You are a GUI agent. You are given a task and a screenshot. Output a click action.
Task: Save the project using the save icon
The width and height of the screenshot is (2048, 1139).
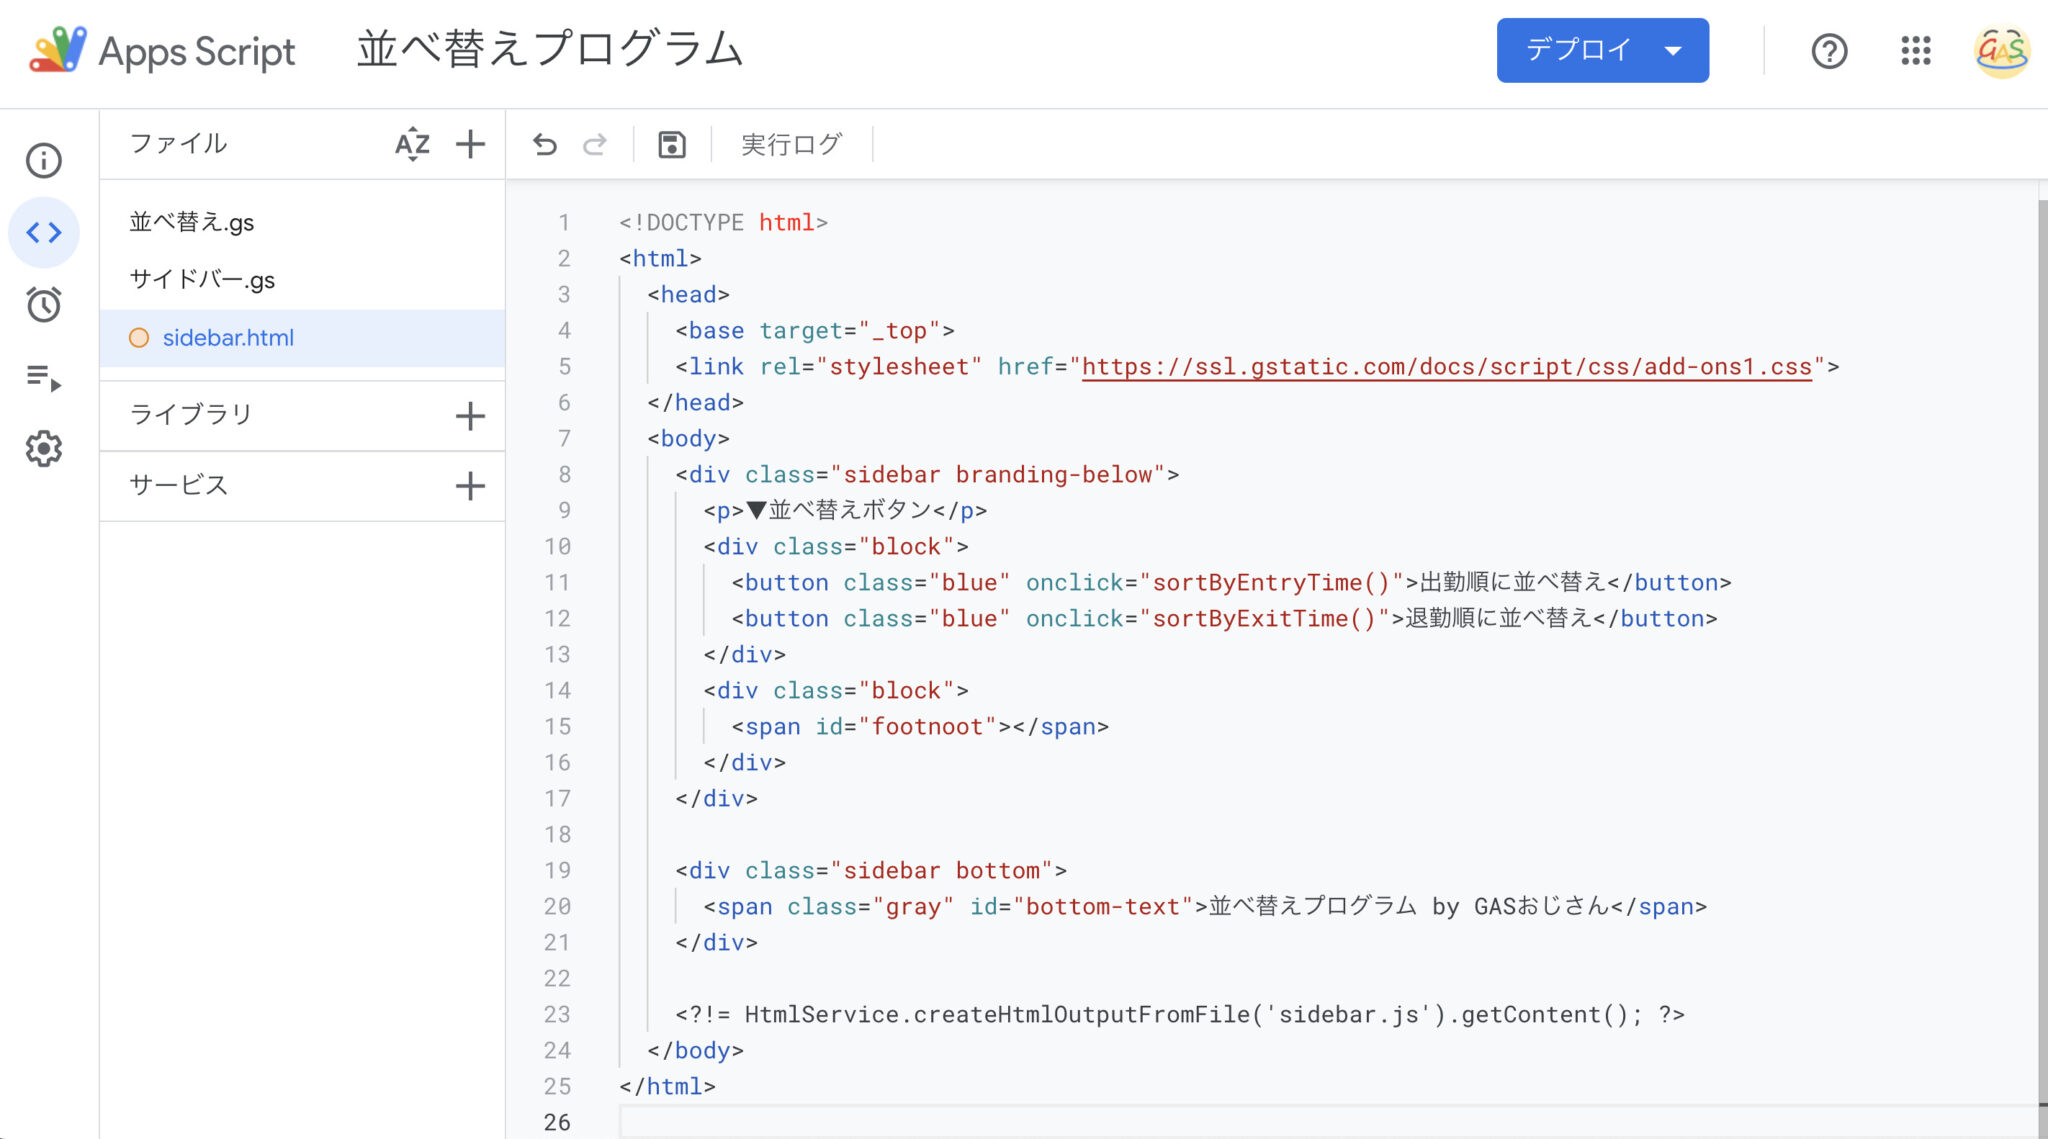point(671,144)
